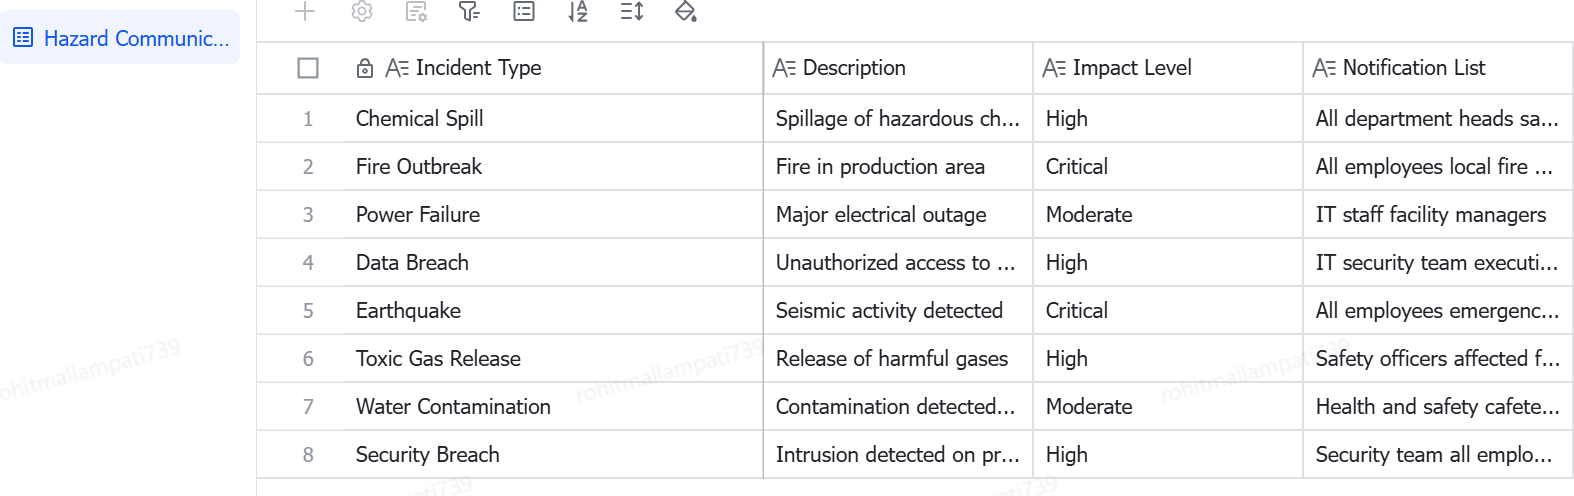This screenshot has height=496, width=1574.
Task: Adjust row height using toolbar icon
Action: coord(632,11)
